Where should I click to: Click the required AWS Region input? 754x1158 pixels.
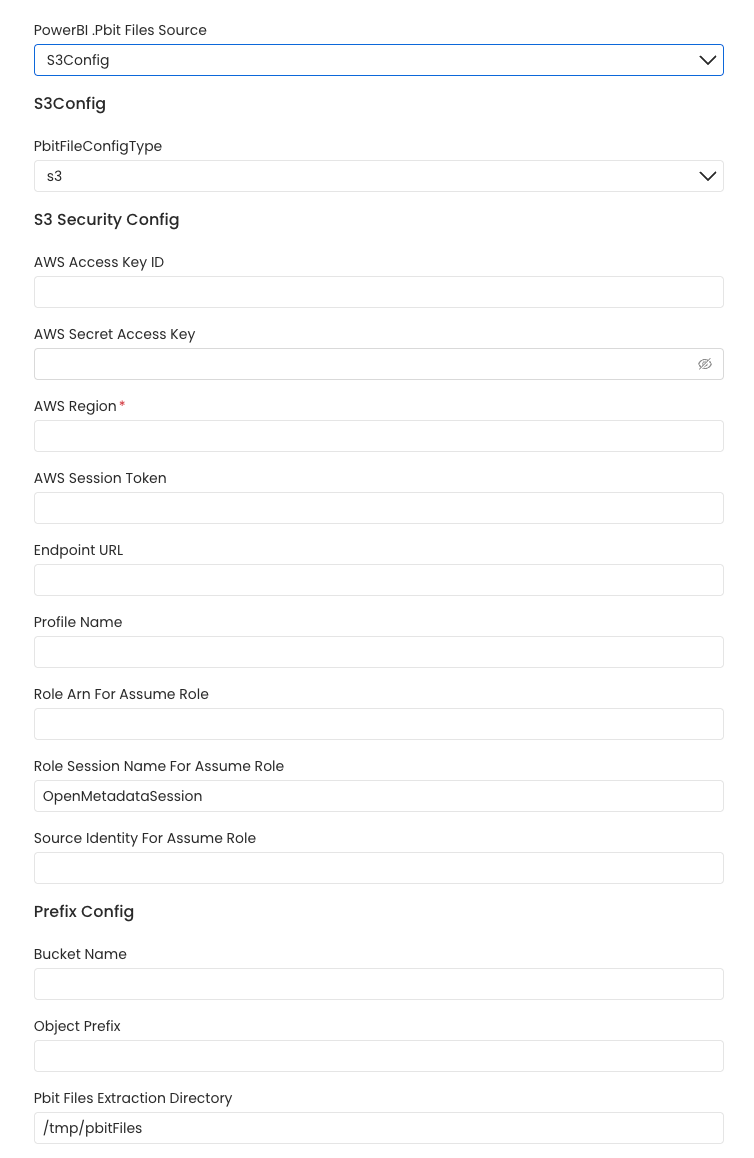378,435
